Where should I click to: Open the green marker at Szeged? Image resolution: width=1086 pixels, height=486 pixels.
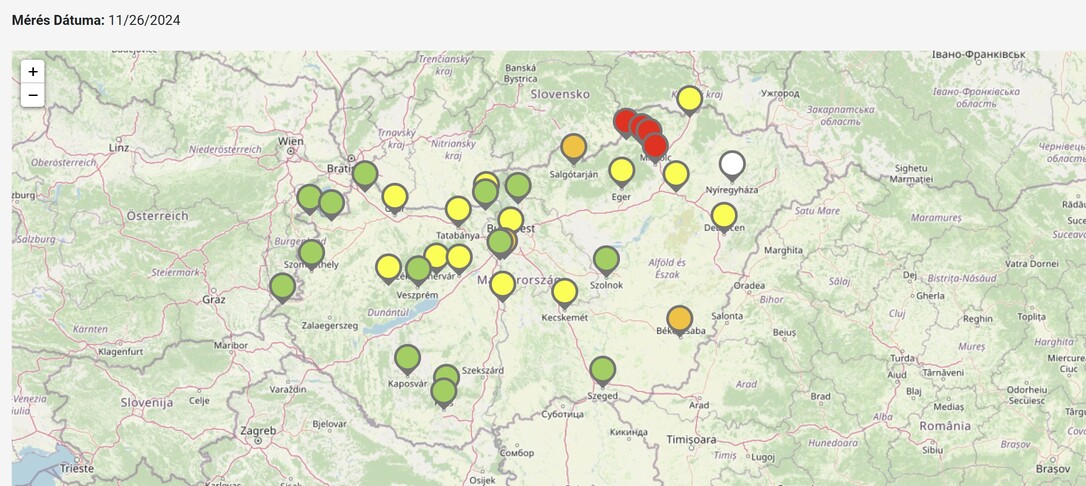coord(603,372)
